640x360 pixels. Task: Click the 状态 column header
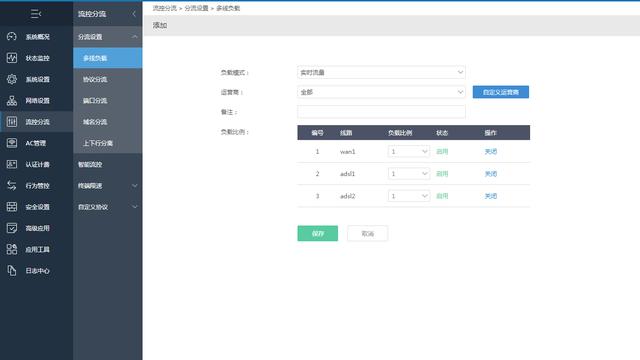click(x=442, y=133)
